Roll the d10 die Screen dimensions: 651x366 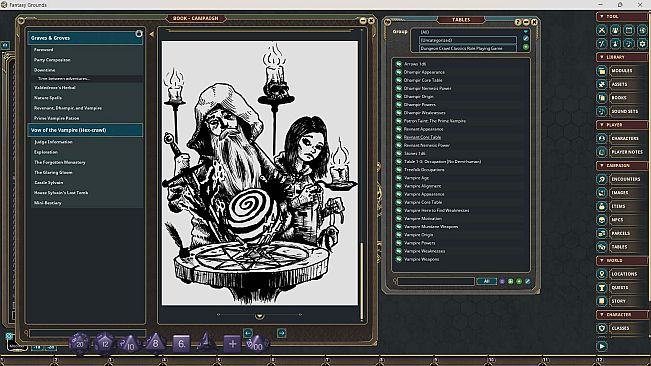129,344
